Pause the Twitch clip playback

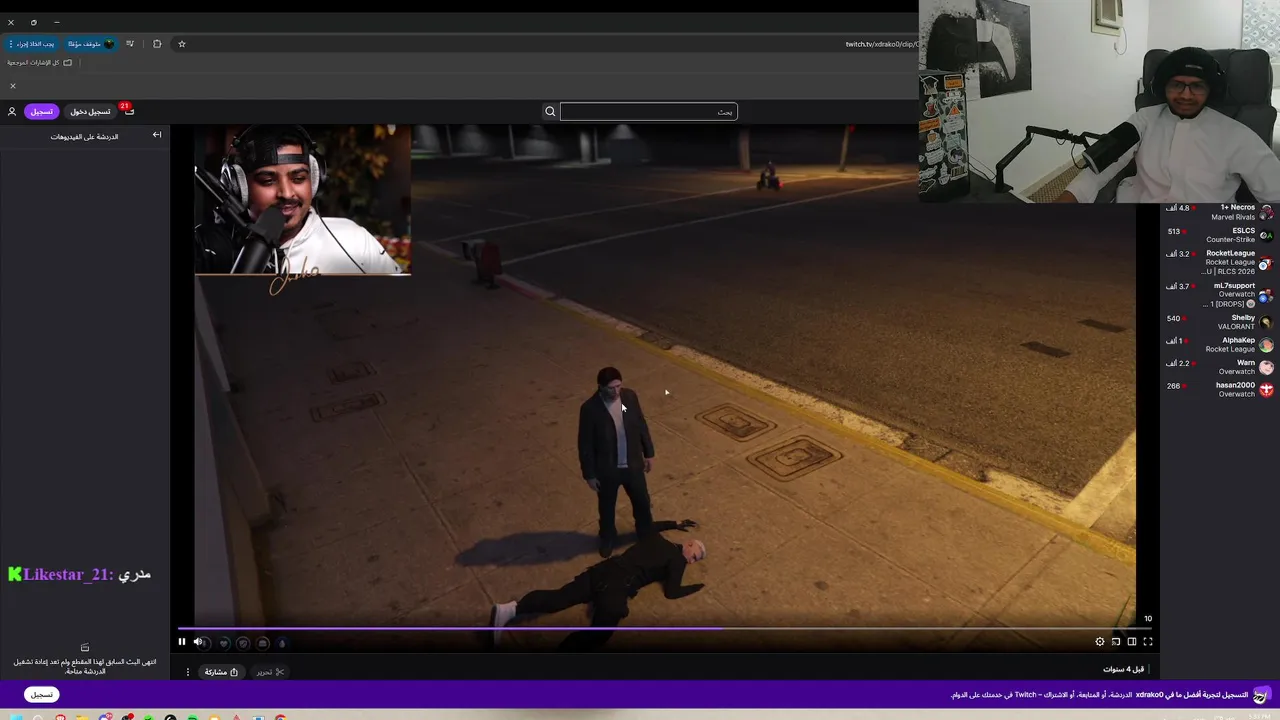182,642
